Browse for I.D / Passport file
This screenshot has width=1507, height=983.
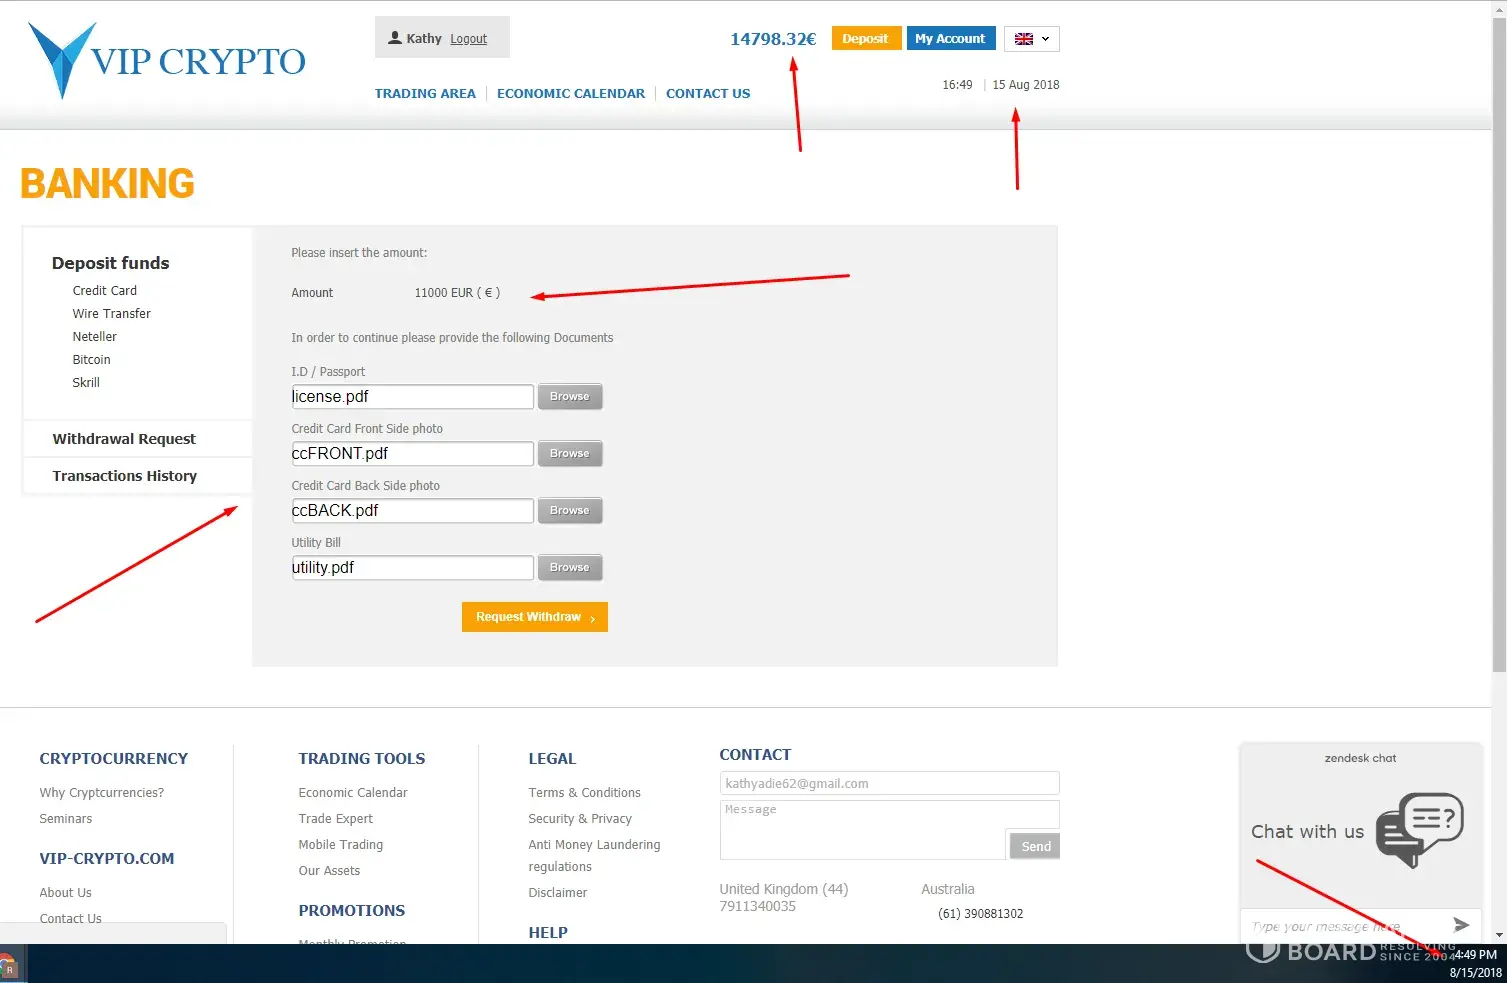click(570, 397)
